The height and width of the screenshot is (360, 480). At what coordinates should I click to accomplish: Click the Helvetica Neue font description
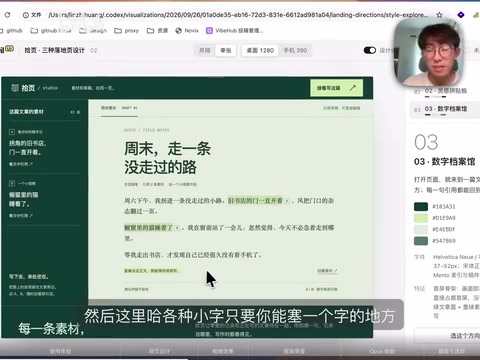(456, 266)
